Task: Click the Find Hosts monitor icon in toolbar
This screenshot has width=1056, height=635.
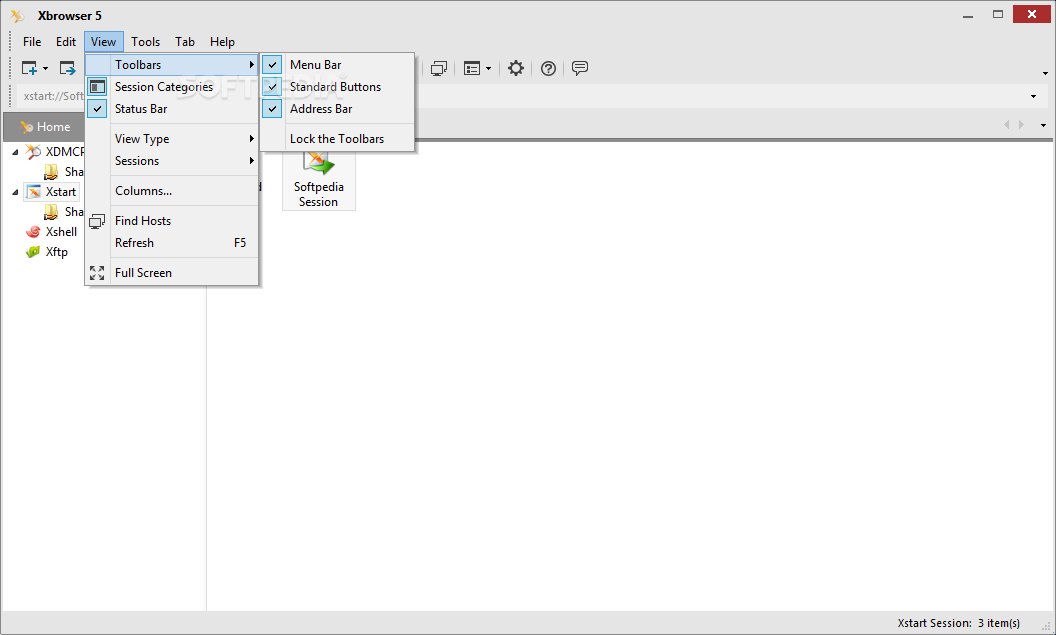Action: click(x=439, y=68)
